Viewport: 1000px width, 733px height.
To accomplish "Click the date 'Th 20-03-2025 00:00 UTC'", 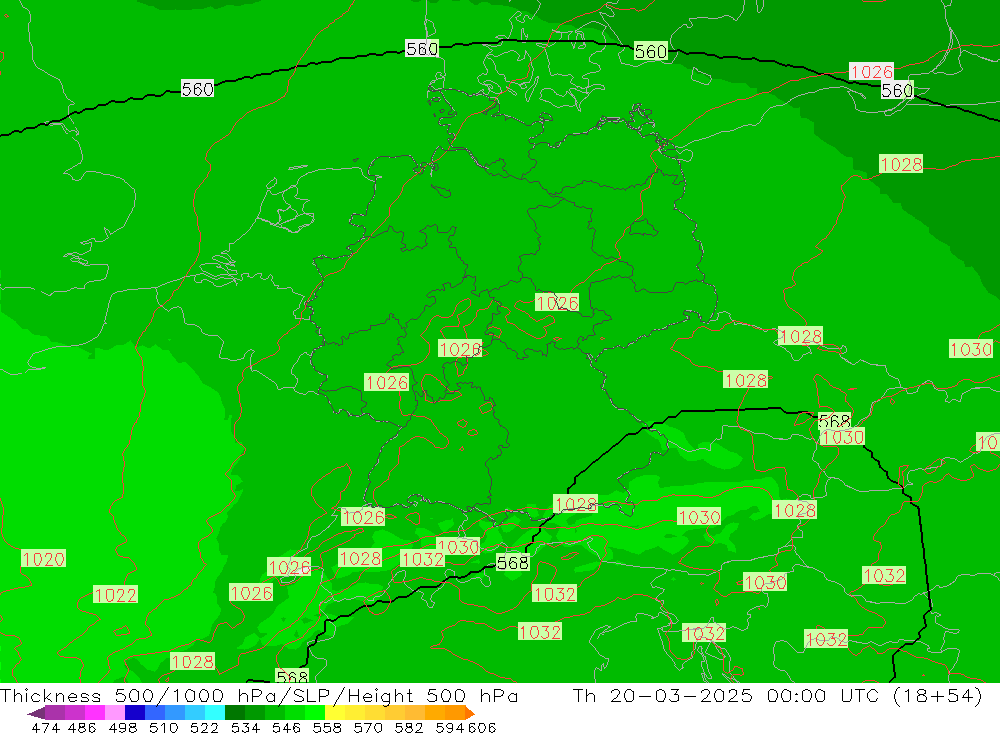I will coord(726,695).
